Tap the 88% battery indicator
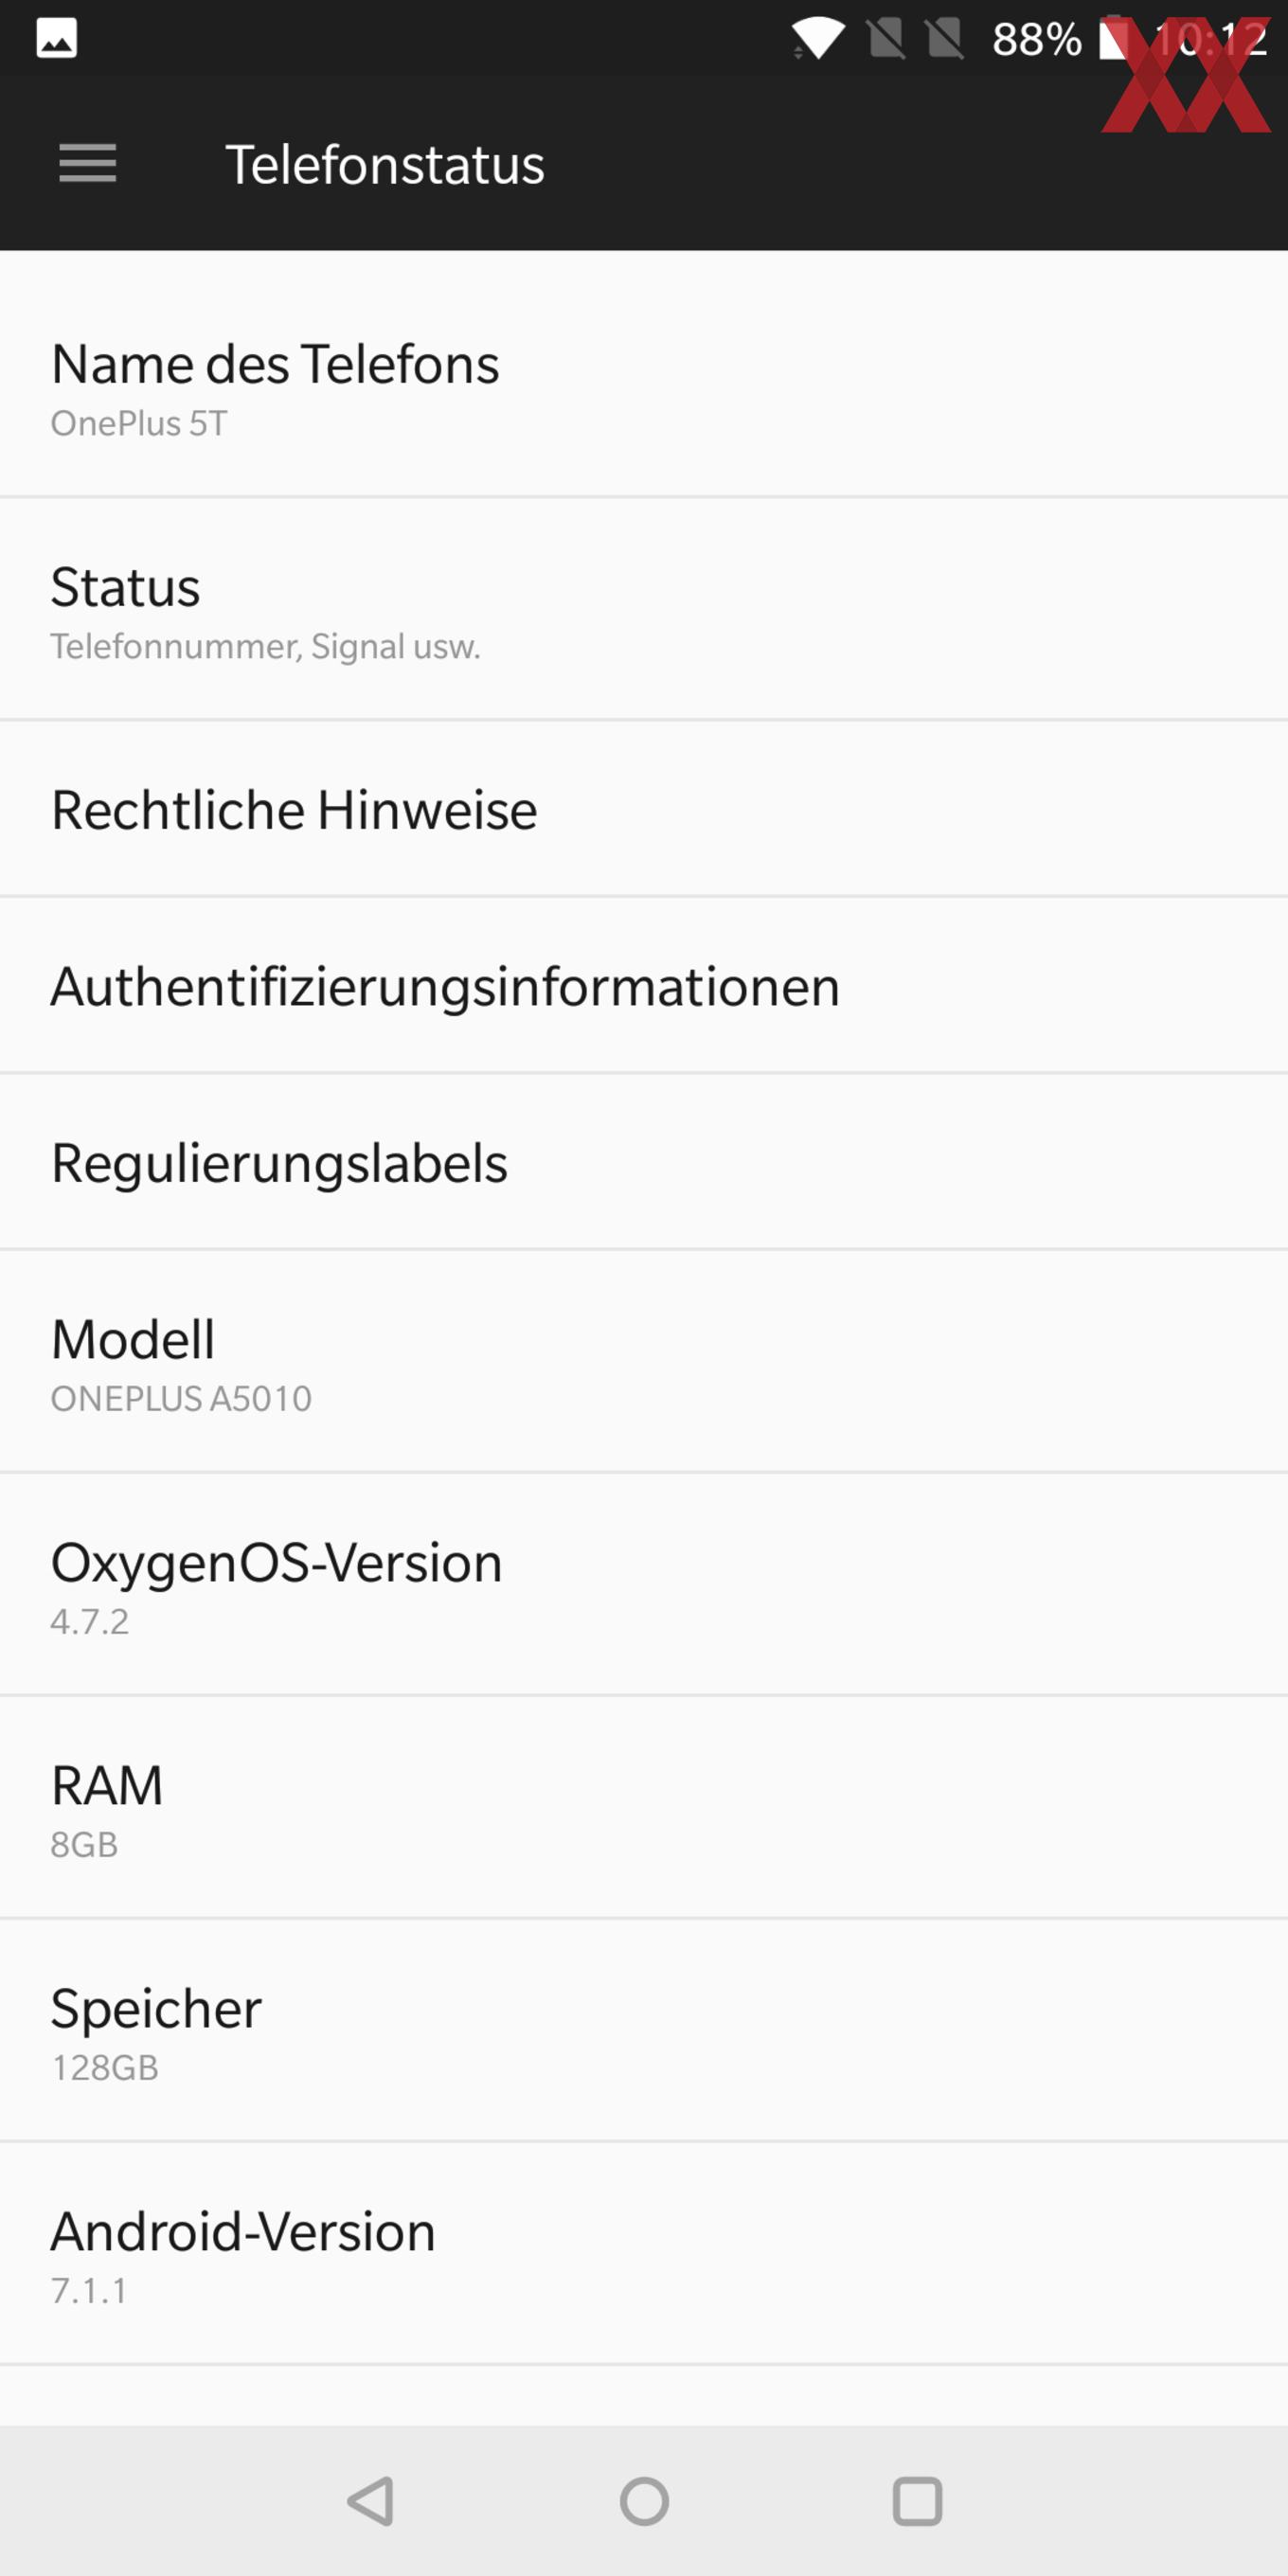This screenshot has width=1288, height=2576. point(1036,39)
